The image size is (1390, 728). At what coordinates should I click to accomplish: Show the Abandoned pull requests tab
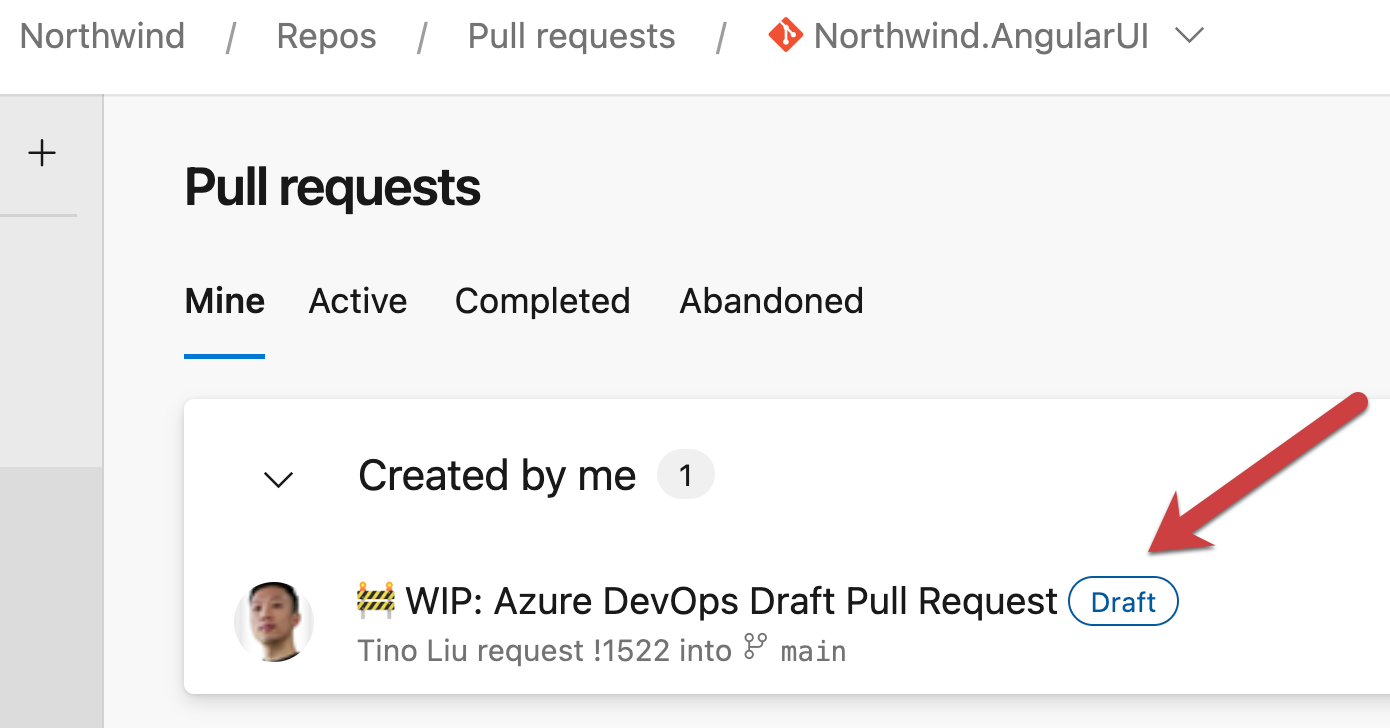[771, 301]
